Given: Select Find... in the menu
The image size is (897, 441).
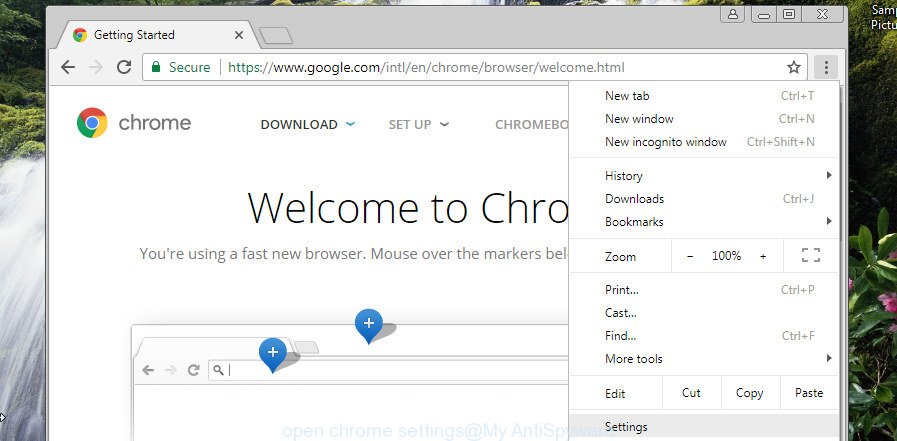Looking at the screenshot, I should (704, 336).
